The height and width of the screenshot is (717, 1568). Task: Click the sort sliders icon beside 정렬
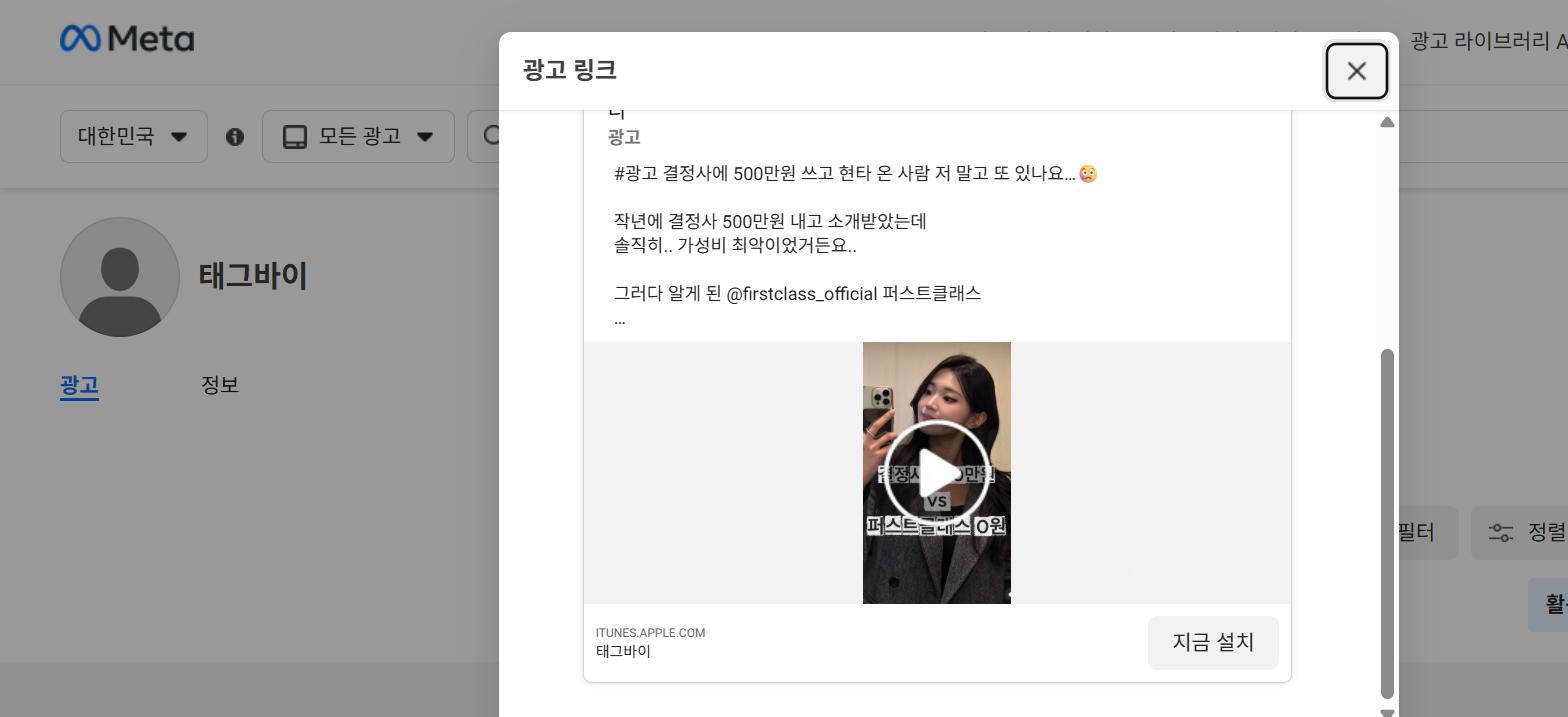tap(1501, 533)
